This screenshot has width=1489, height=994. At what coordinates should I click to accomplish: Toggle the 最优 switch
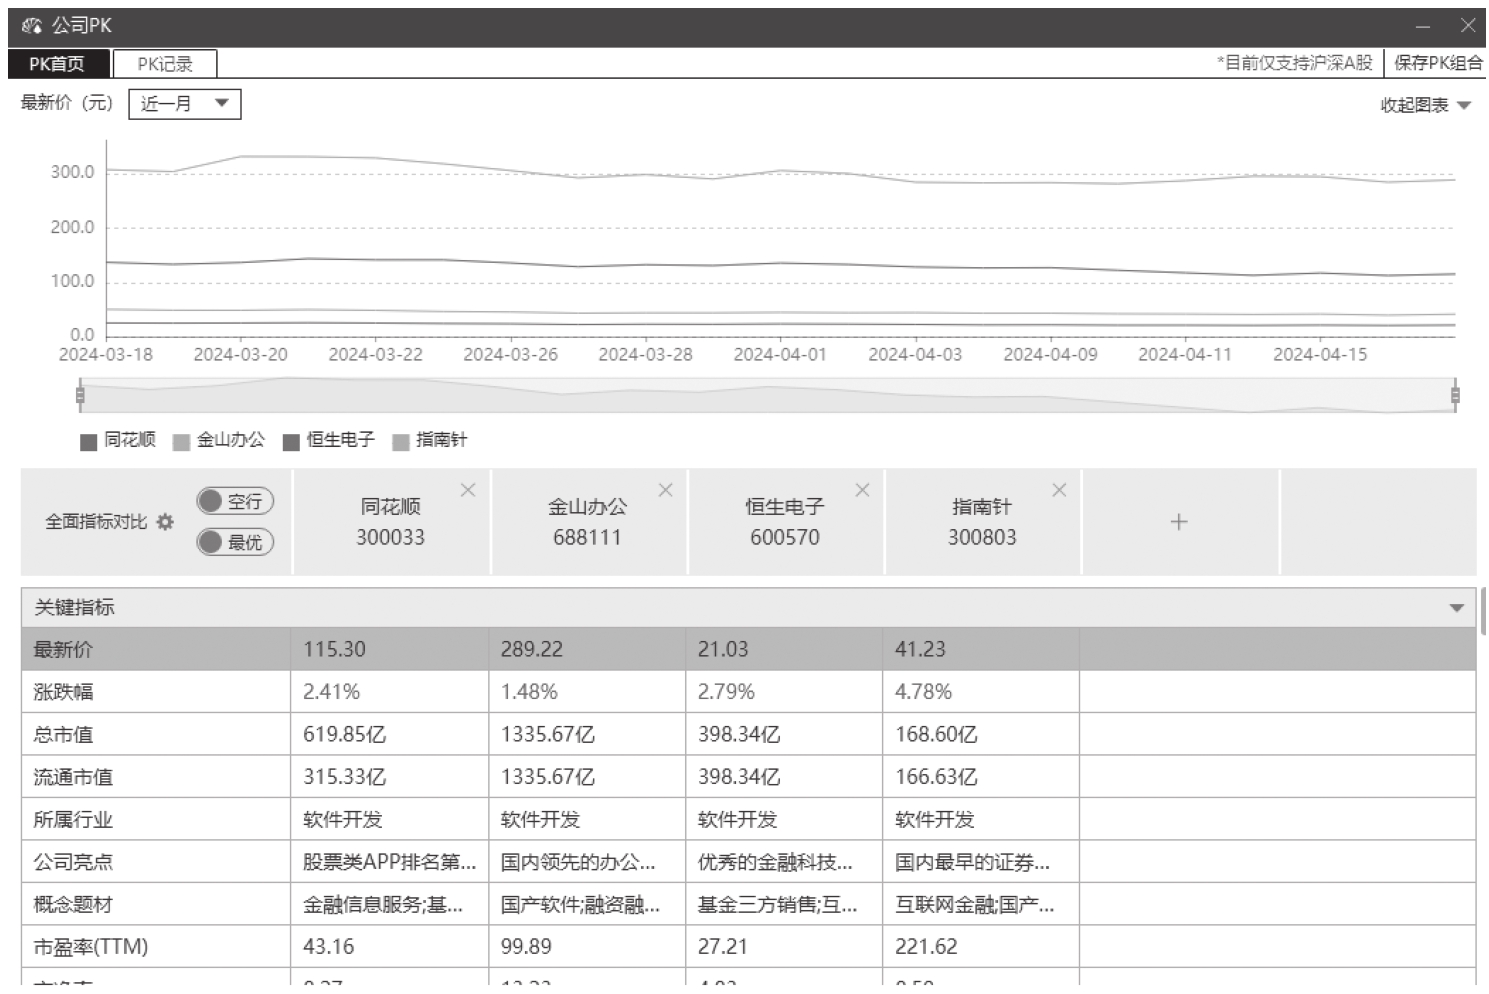point(235,542)
